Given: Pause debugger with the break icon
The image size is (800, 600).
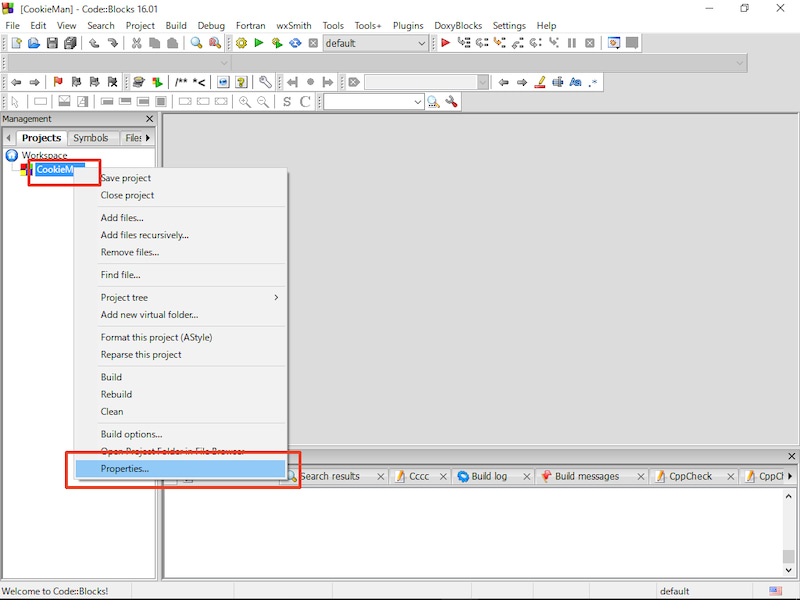Looking at the screenshot, I should coord(572,43).
